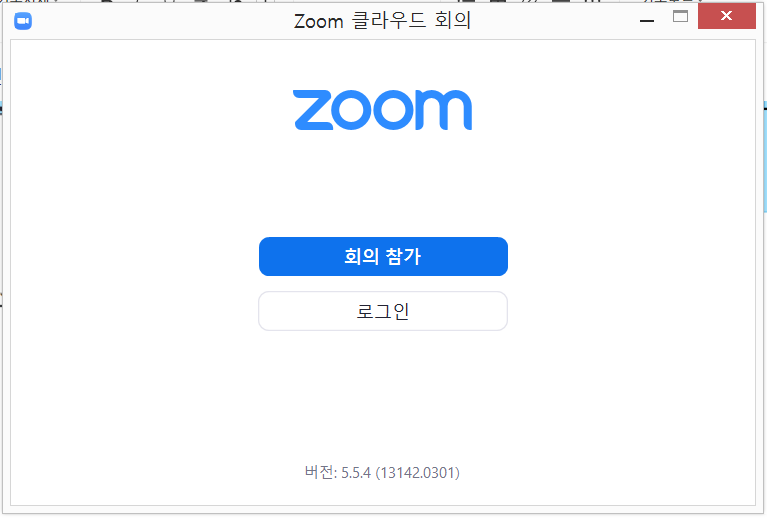Minimize the Zoom cloud meeting window
This screenshot has width=767, height=519.
[647, 21]
